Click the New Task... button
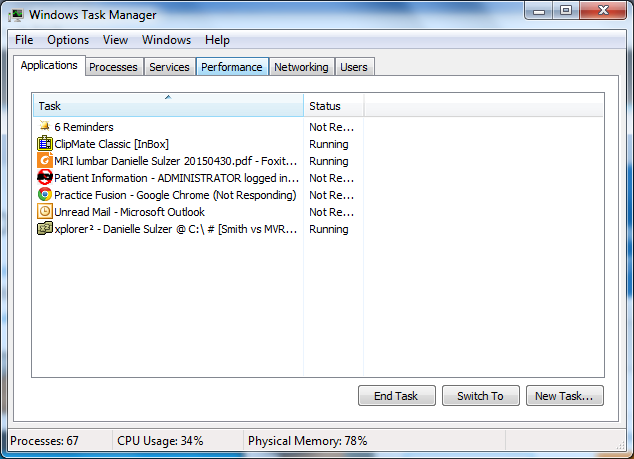 point(564,396)
